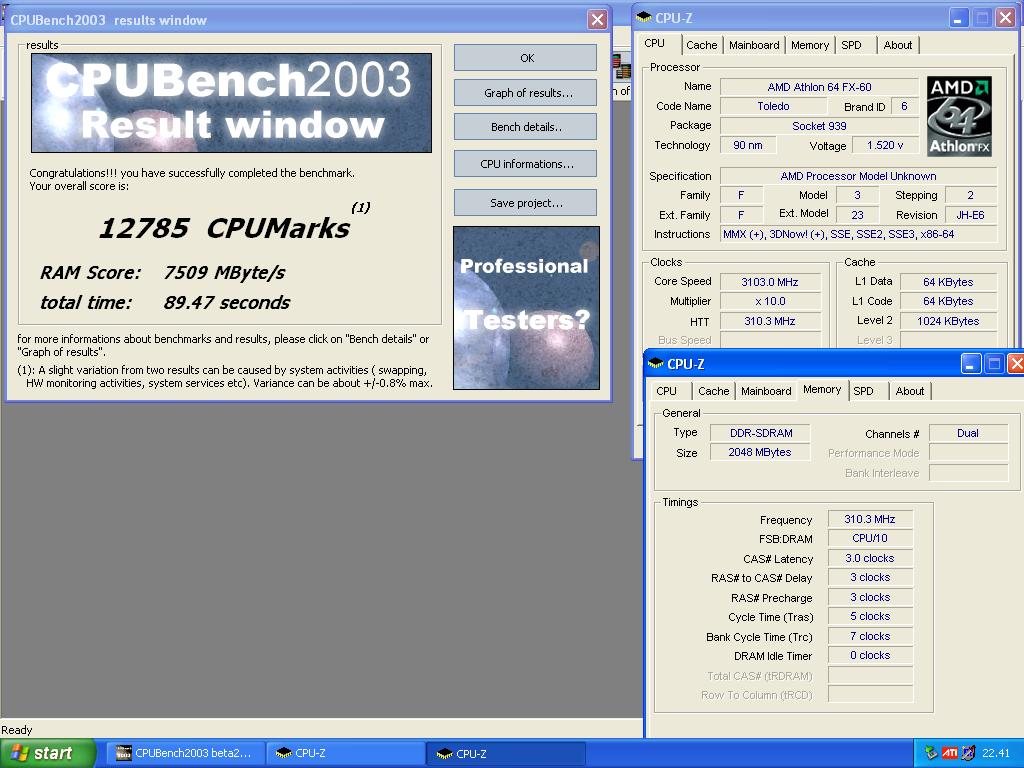Viewport: 1024px width, 768px height.
Task: Click the Multiplier value x 10.0
Action: (x=769, y=301)
